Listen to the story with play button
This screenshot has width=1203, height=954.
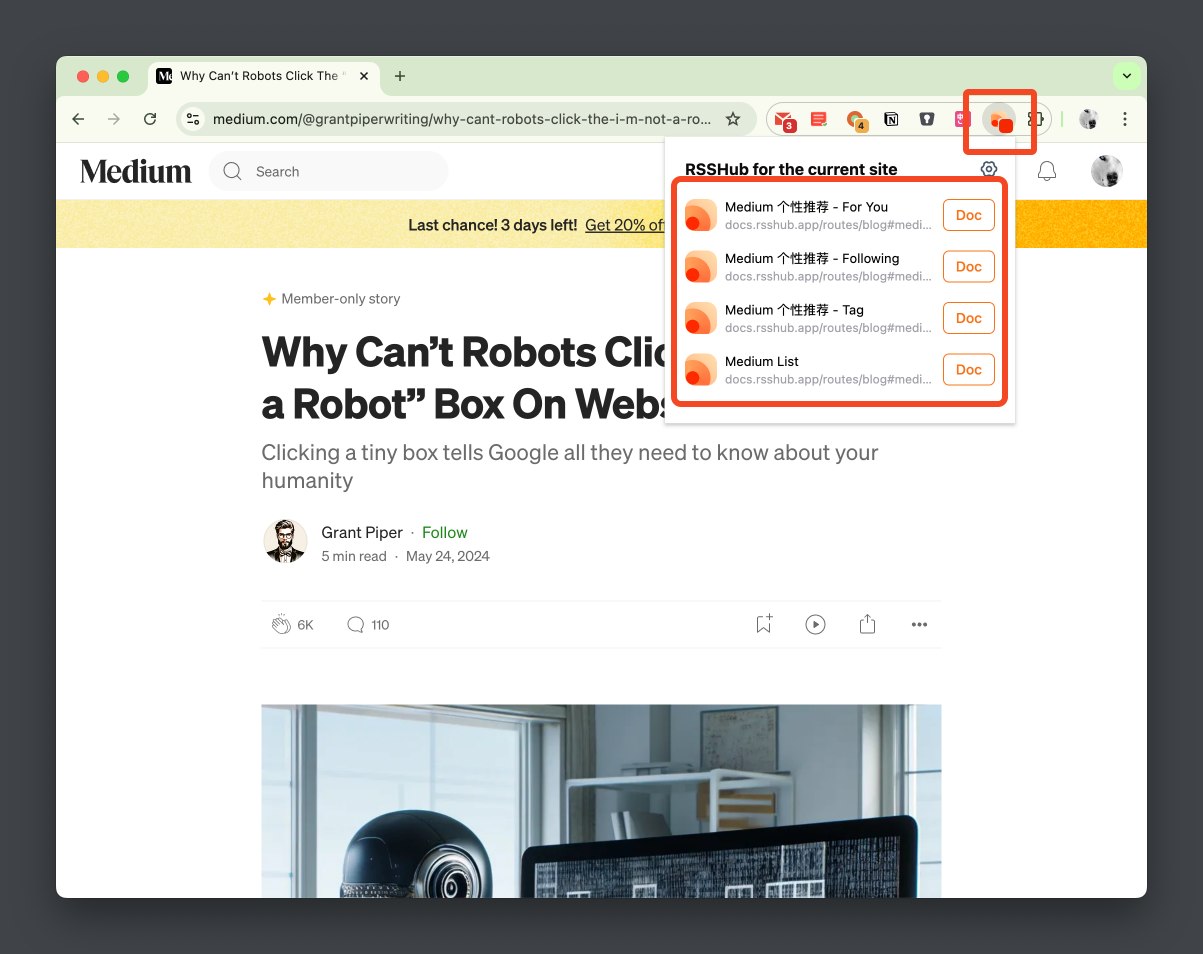point(816,625)
